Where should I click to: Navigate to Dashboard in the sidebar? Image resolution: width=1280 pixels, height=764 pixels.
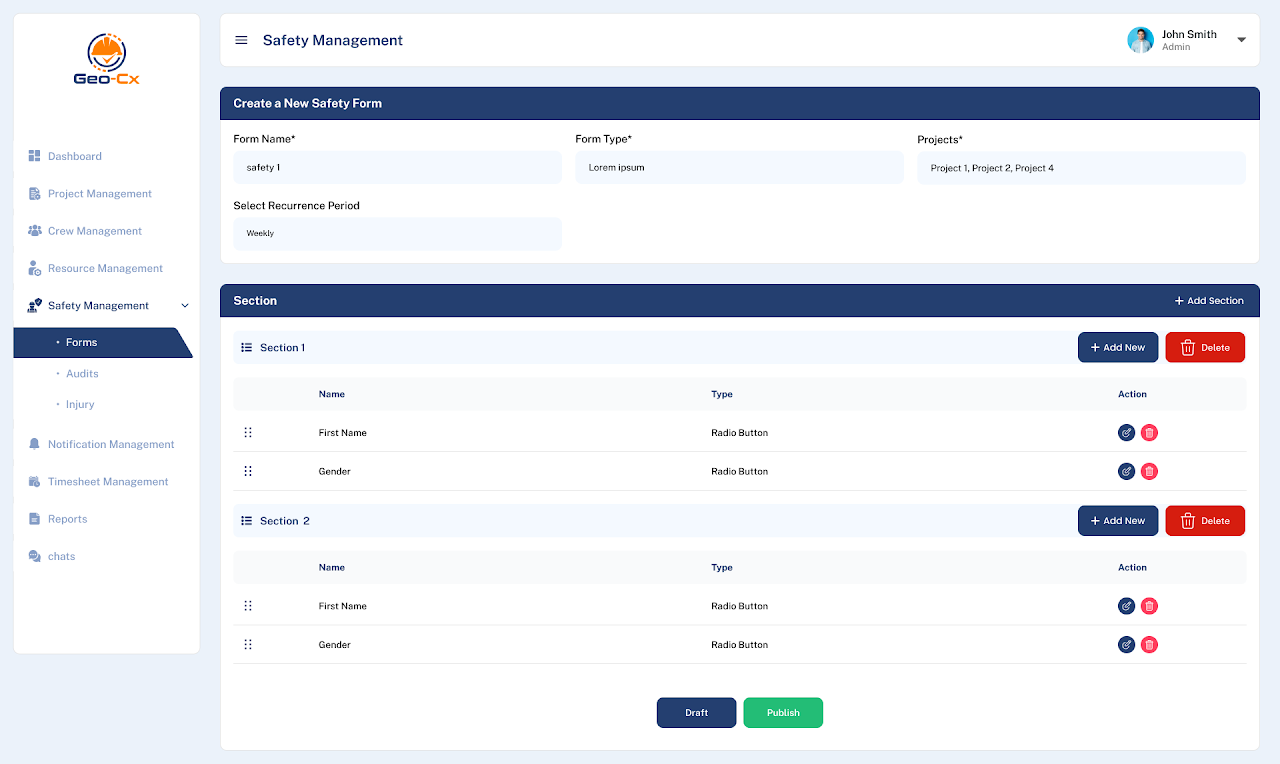click(x=75, y=156)
